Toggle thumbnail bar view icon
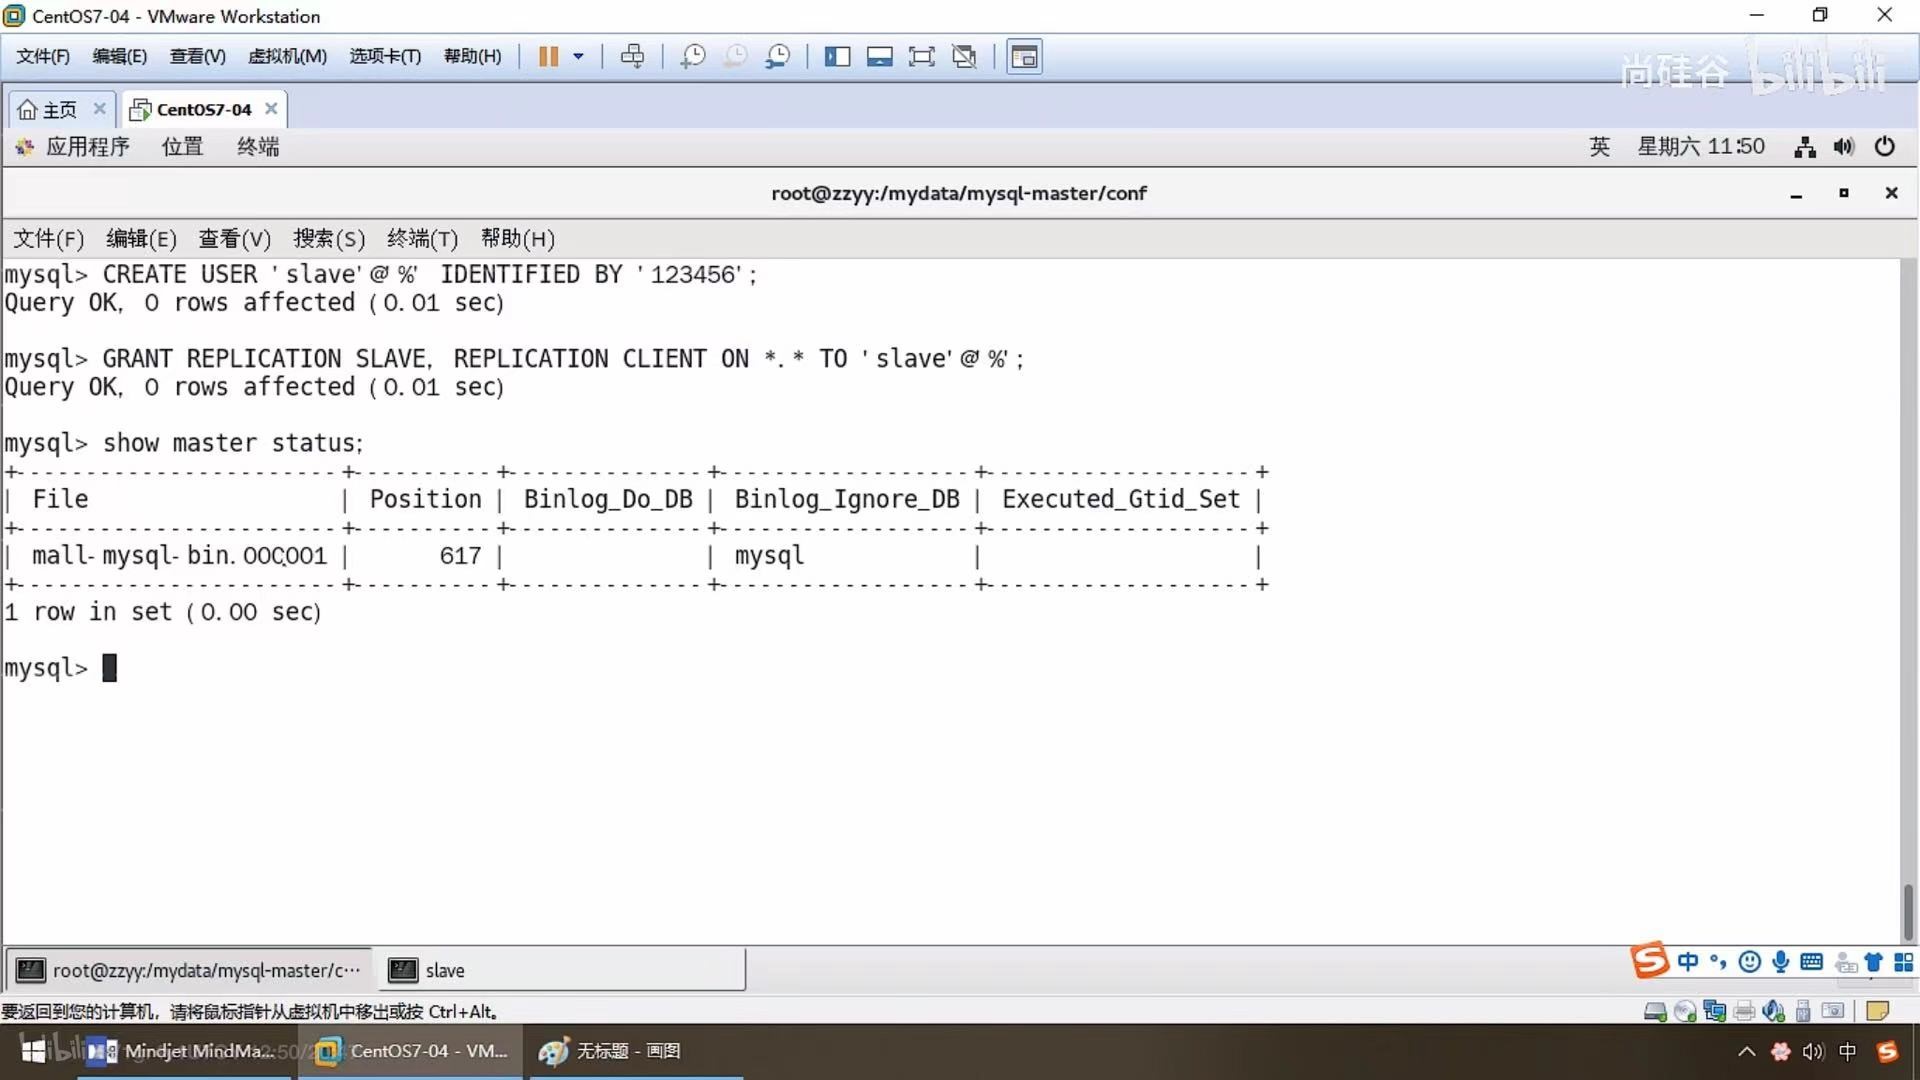This screenshot has height=1080, width=1920. pos(879,57)
